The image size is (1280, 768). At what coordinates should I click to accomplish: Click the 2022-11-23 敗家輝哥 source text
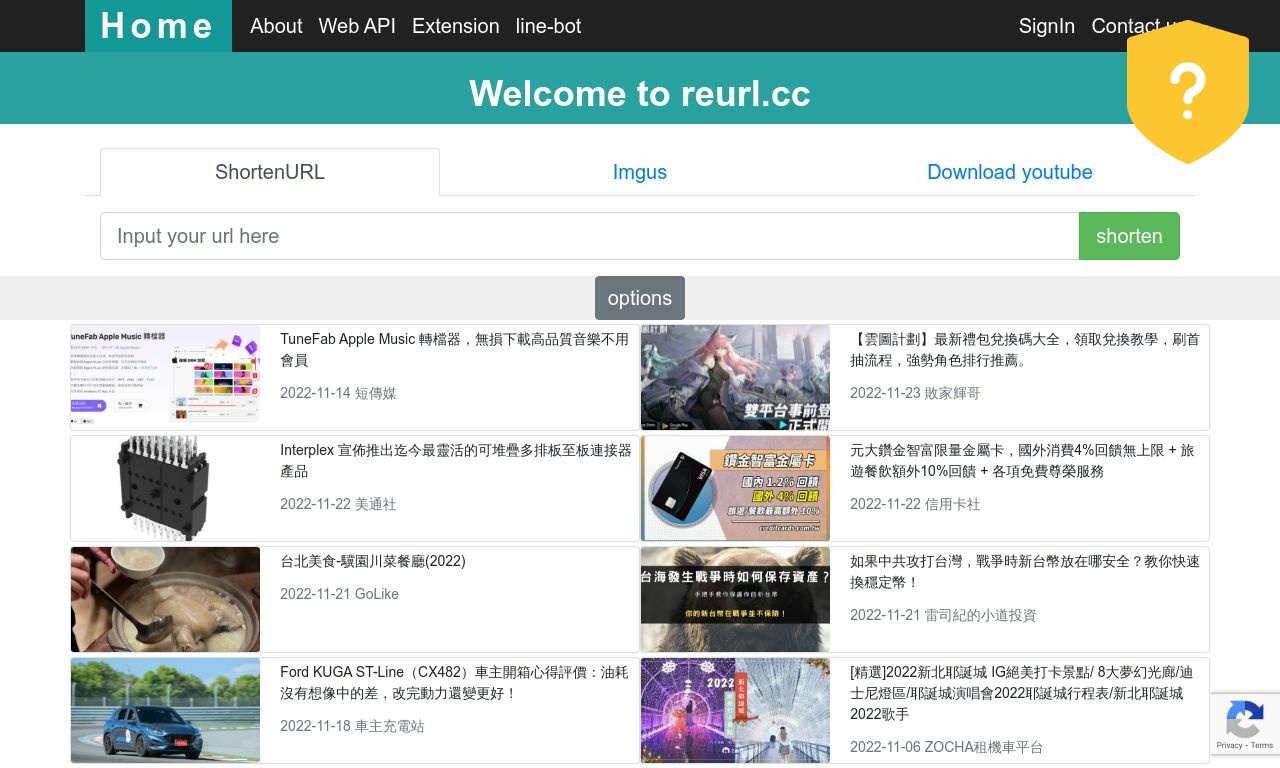tap(915, 393)
